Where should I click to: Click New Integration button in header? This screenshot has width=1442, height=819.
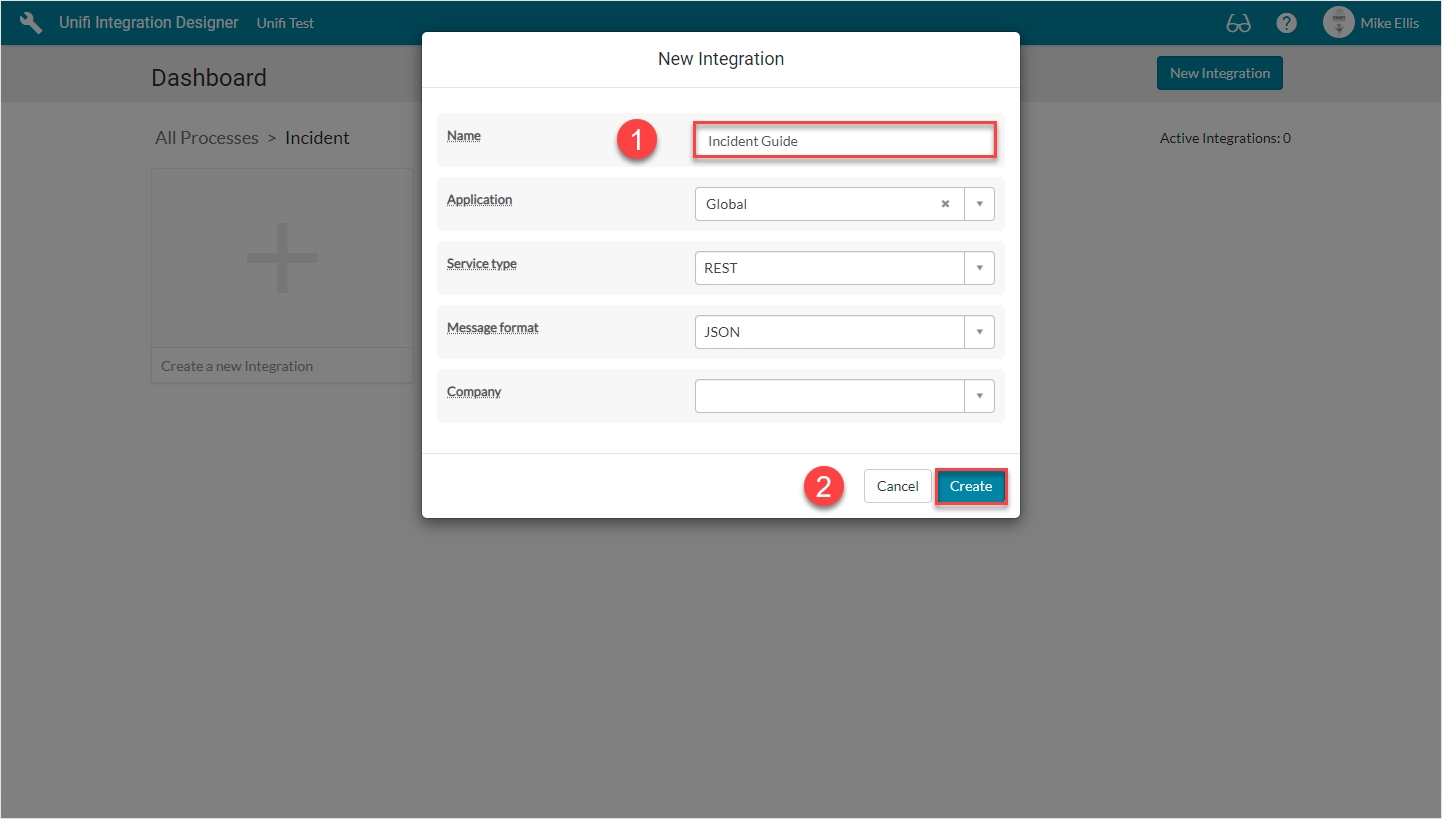pyautogui.click(x=1219, y=73)
